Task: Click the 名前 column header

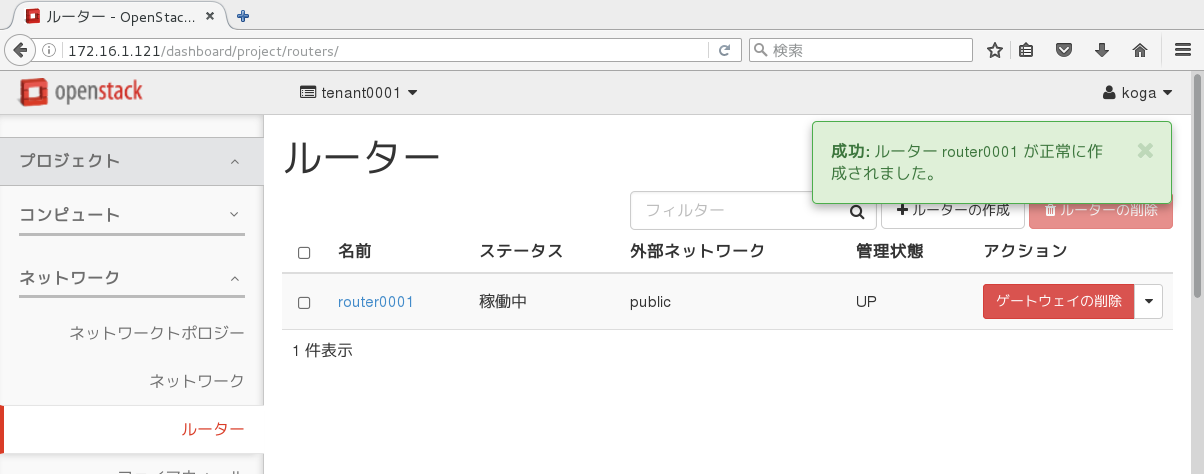Action: click(x=355, y=251)
